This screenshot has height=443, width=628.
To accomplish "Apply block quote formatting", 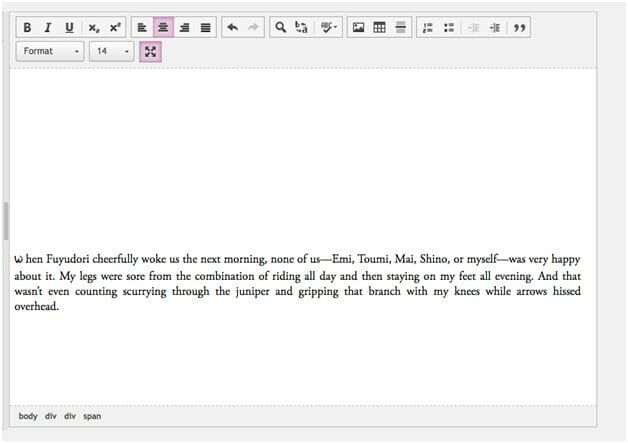I will pyautogui.click(x=519, y=28).
